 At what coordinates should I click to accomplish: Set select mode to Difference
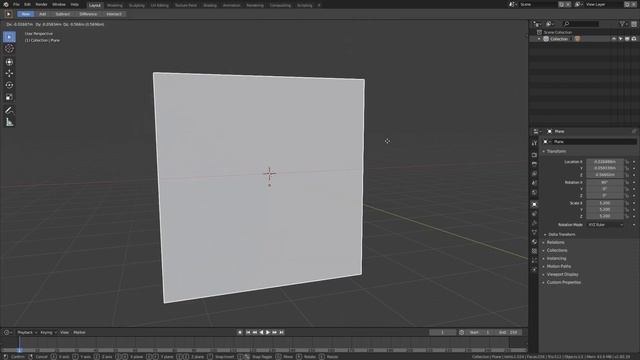88,14
